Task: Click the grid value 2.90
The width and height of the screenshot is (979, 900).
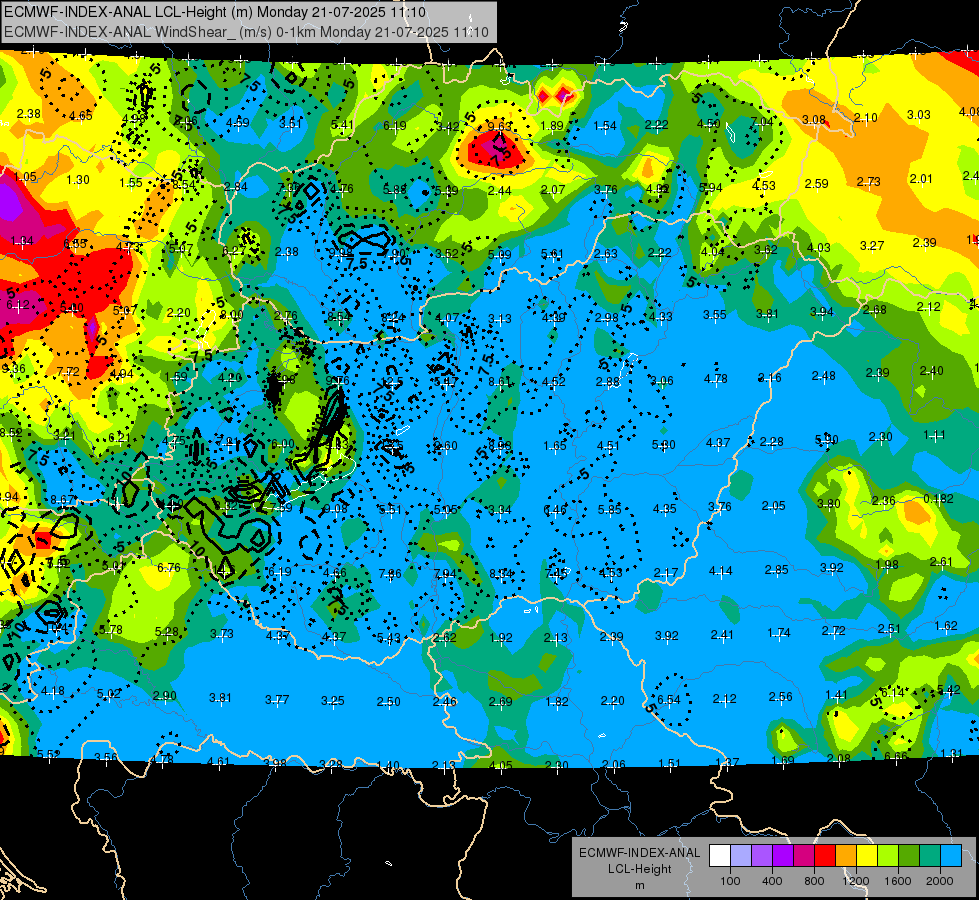Action: (x=164, y=696)
